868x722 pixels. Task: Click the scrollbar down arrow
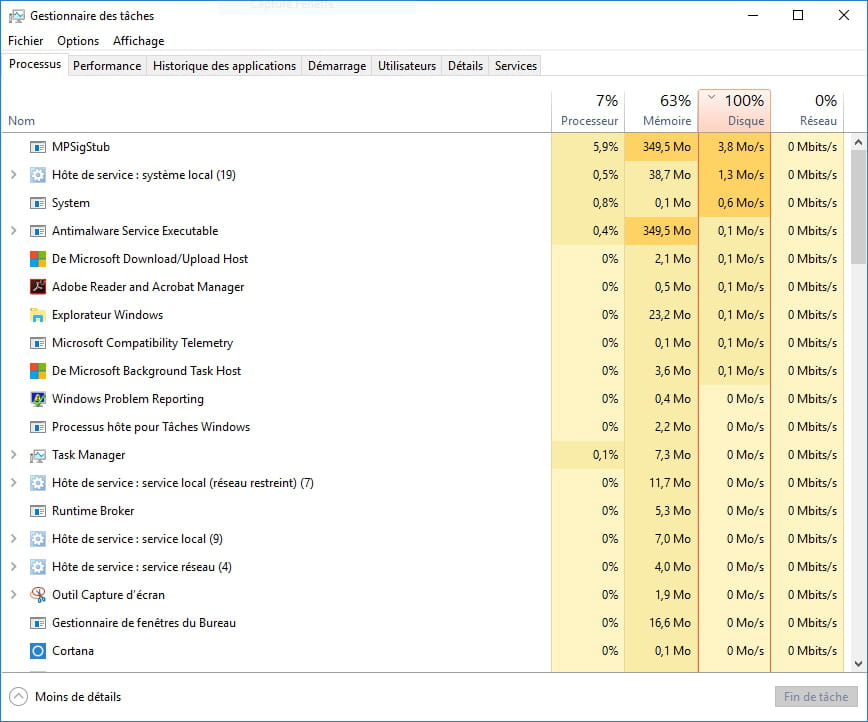coord(858,663)
